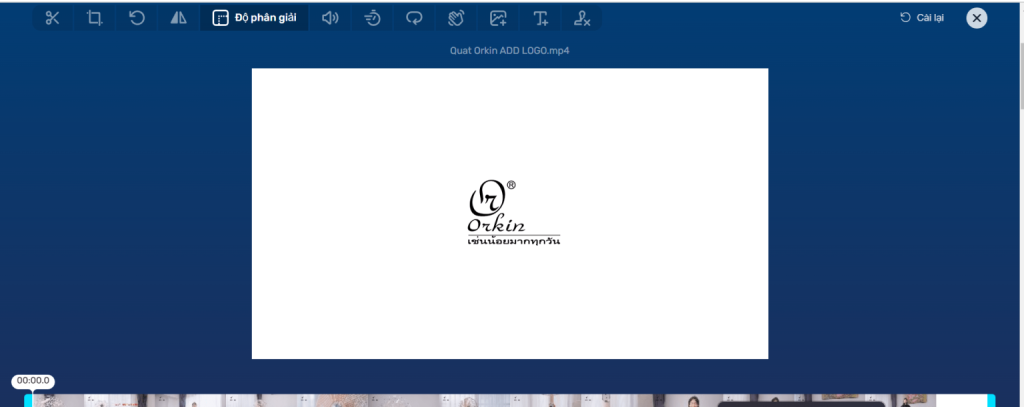Open the volume speaker tool
1024x407 pixels.
point(330,18)
